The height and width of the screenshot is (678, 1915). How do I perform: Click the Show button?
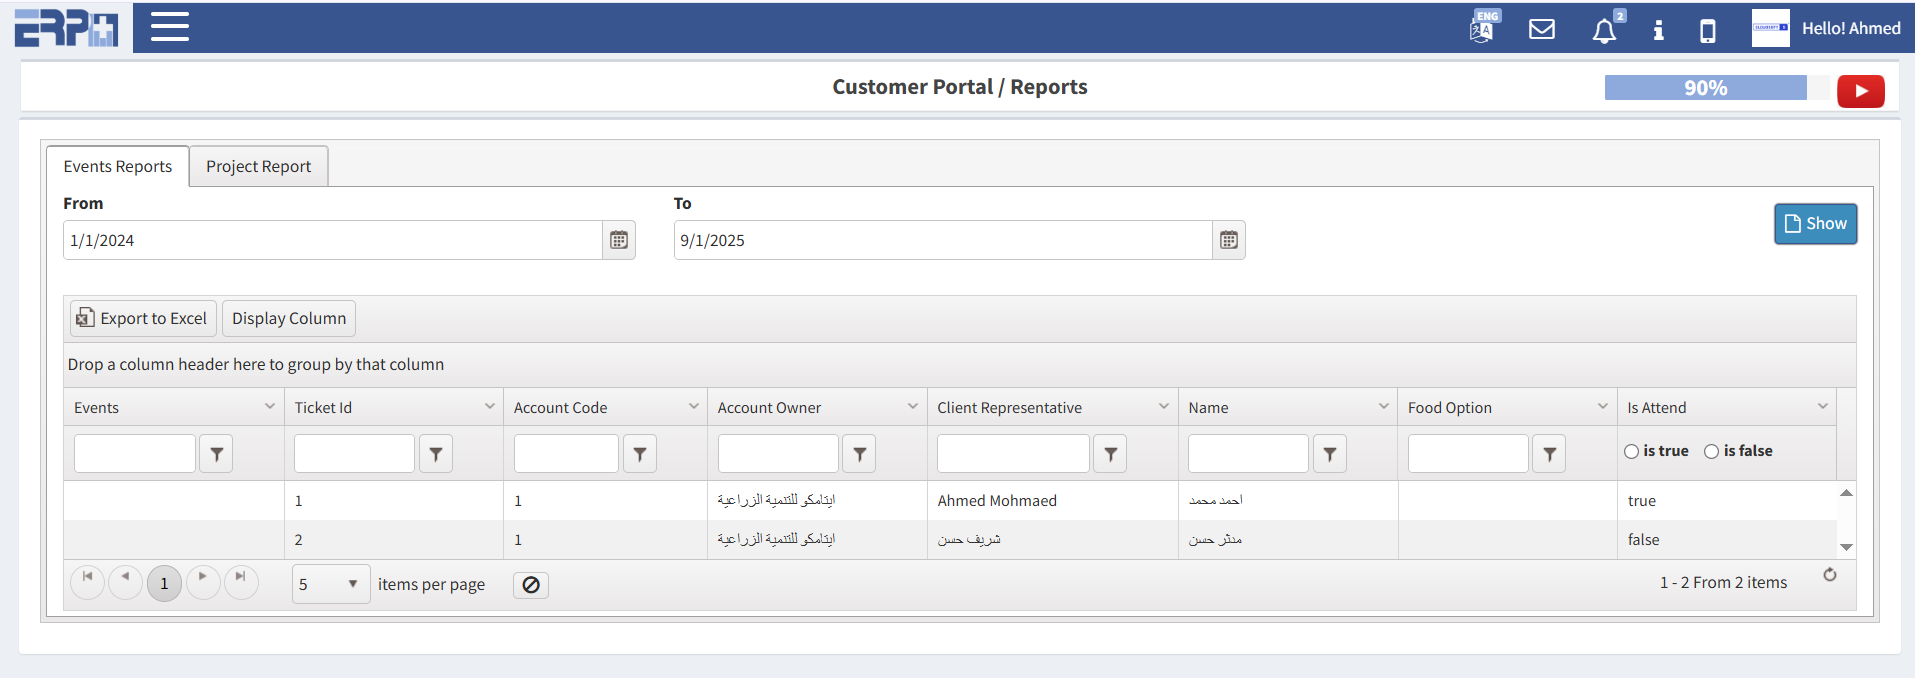pyautogui.click(x=1815, y=224)
